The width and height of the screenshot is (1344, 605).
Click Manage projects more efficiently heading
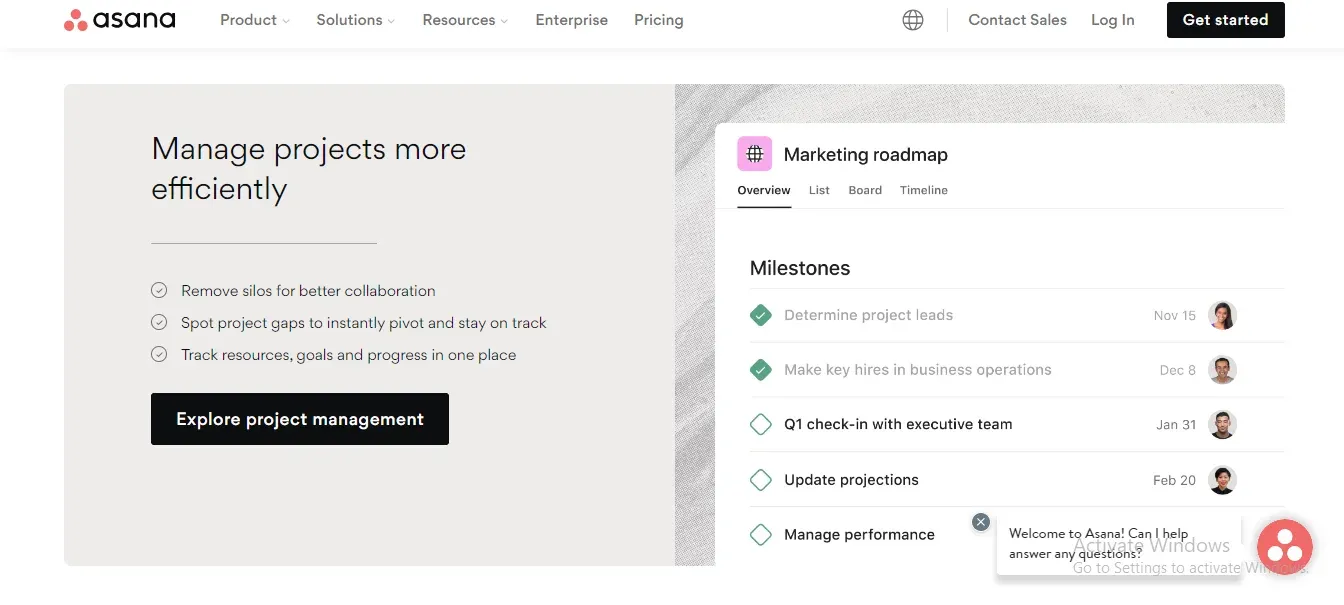(x=309, y=169)
